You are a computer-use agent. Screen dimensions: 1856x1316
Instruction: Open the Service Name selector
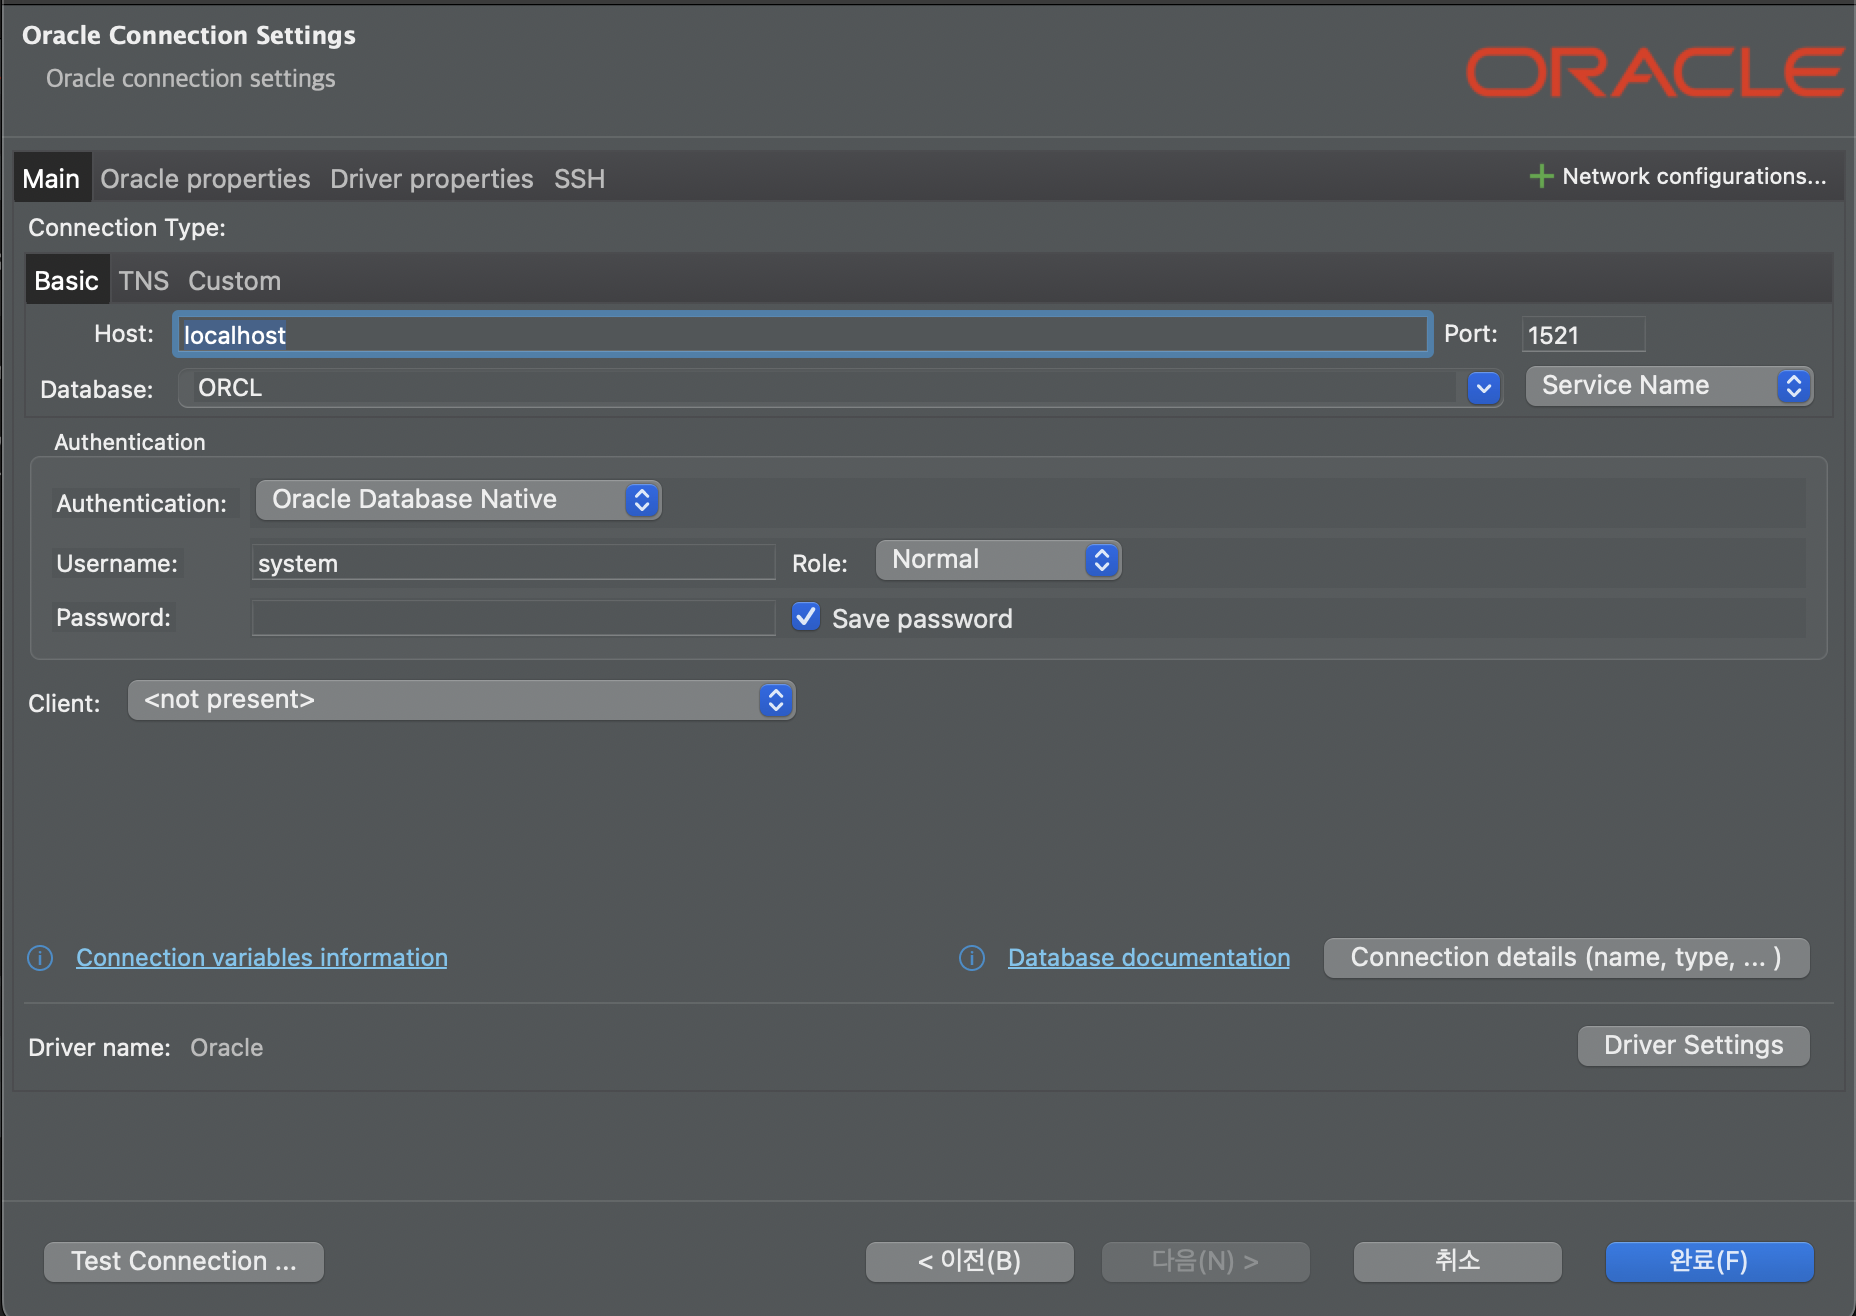pos(1669,386)
